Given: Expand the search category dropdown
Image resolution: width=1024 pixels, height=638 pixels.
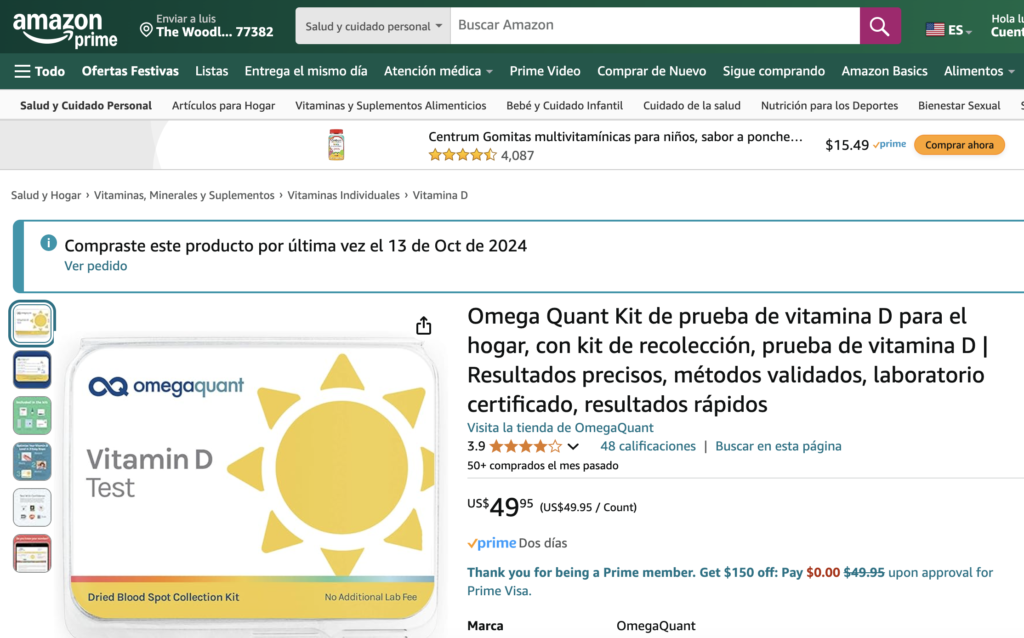Looking at the screenshot, I should pos(373,26).
